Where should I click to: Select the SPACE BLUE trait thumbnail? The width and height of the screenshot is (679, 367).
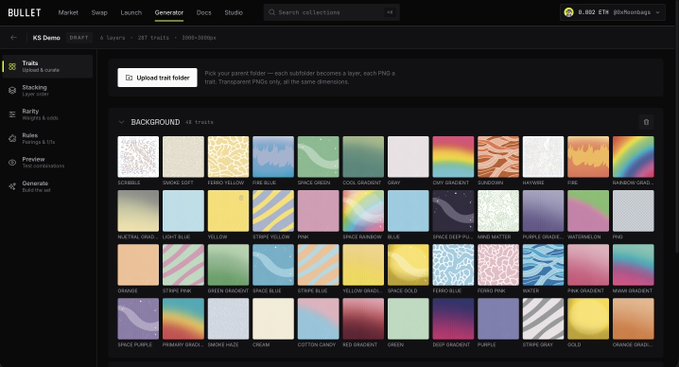point(273,265)
